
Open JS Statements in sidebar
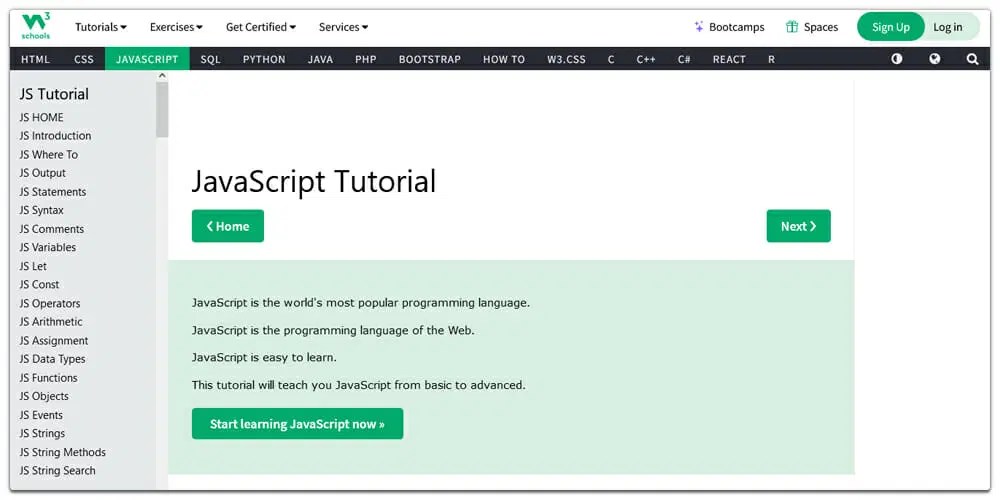tap(53, 192)
